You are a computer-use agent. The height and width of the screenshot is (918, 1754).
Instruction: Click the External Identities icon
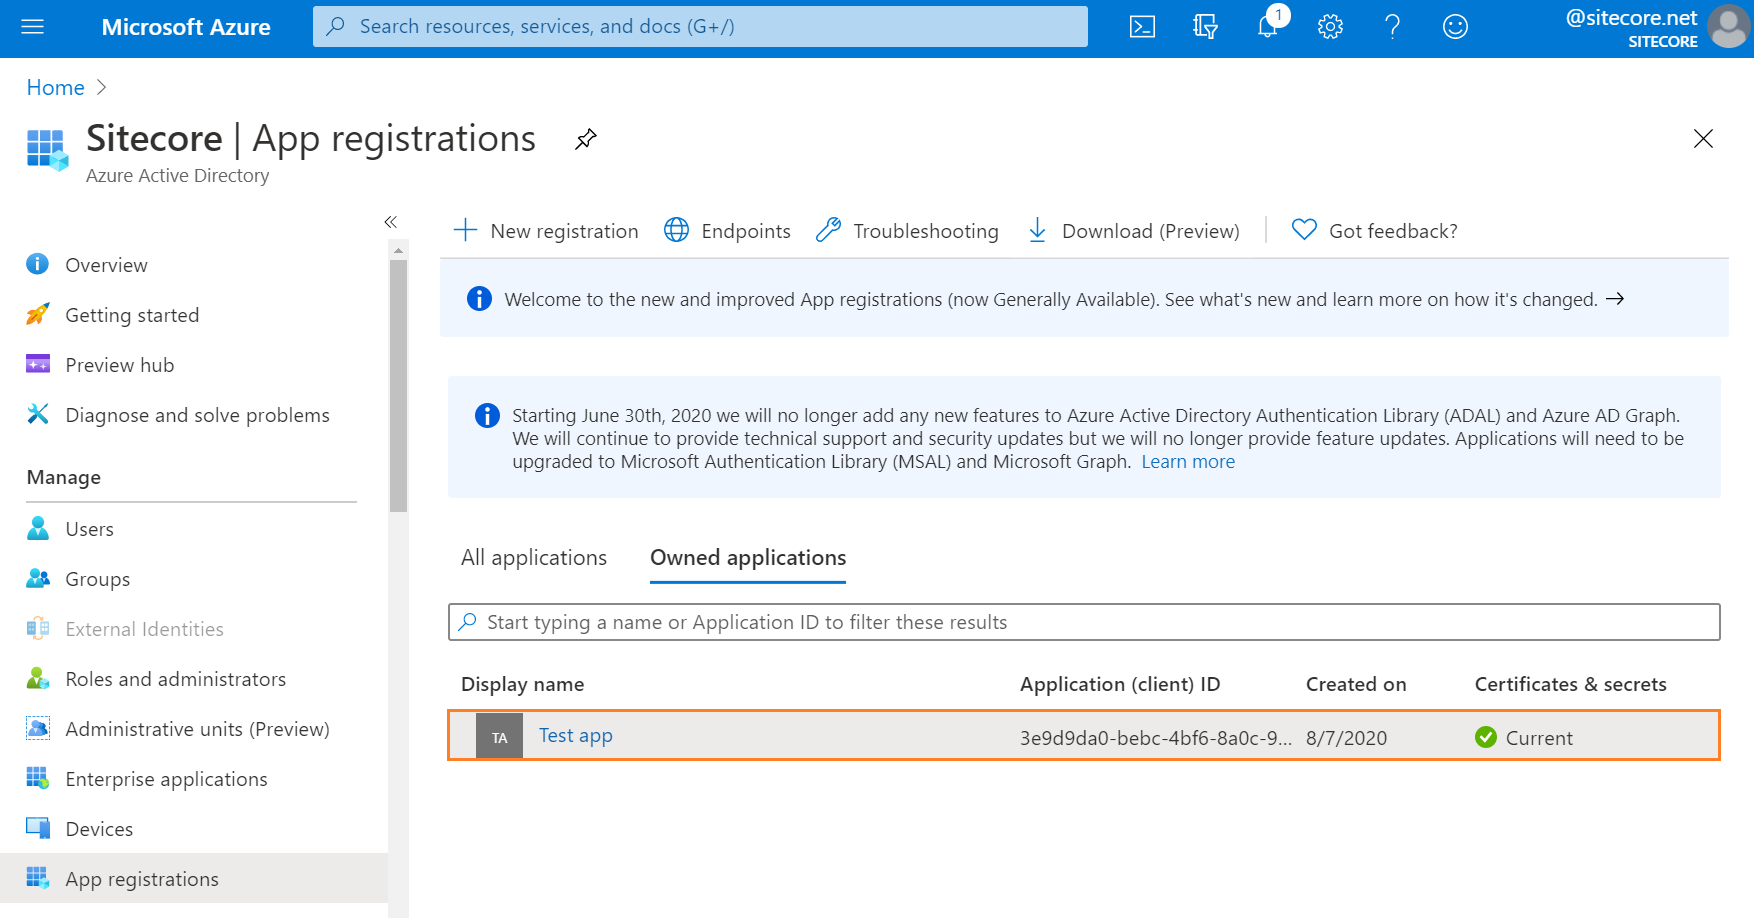click(37, 628)
